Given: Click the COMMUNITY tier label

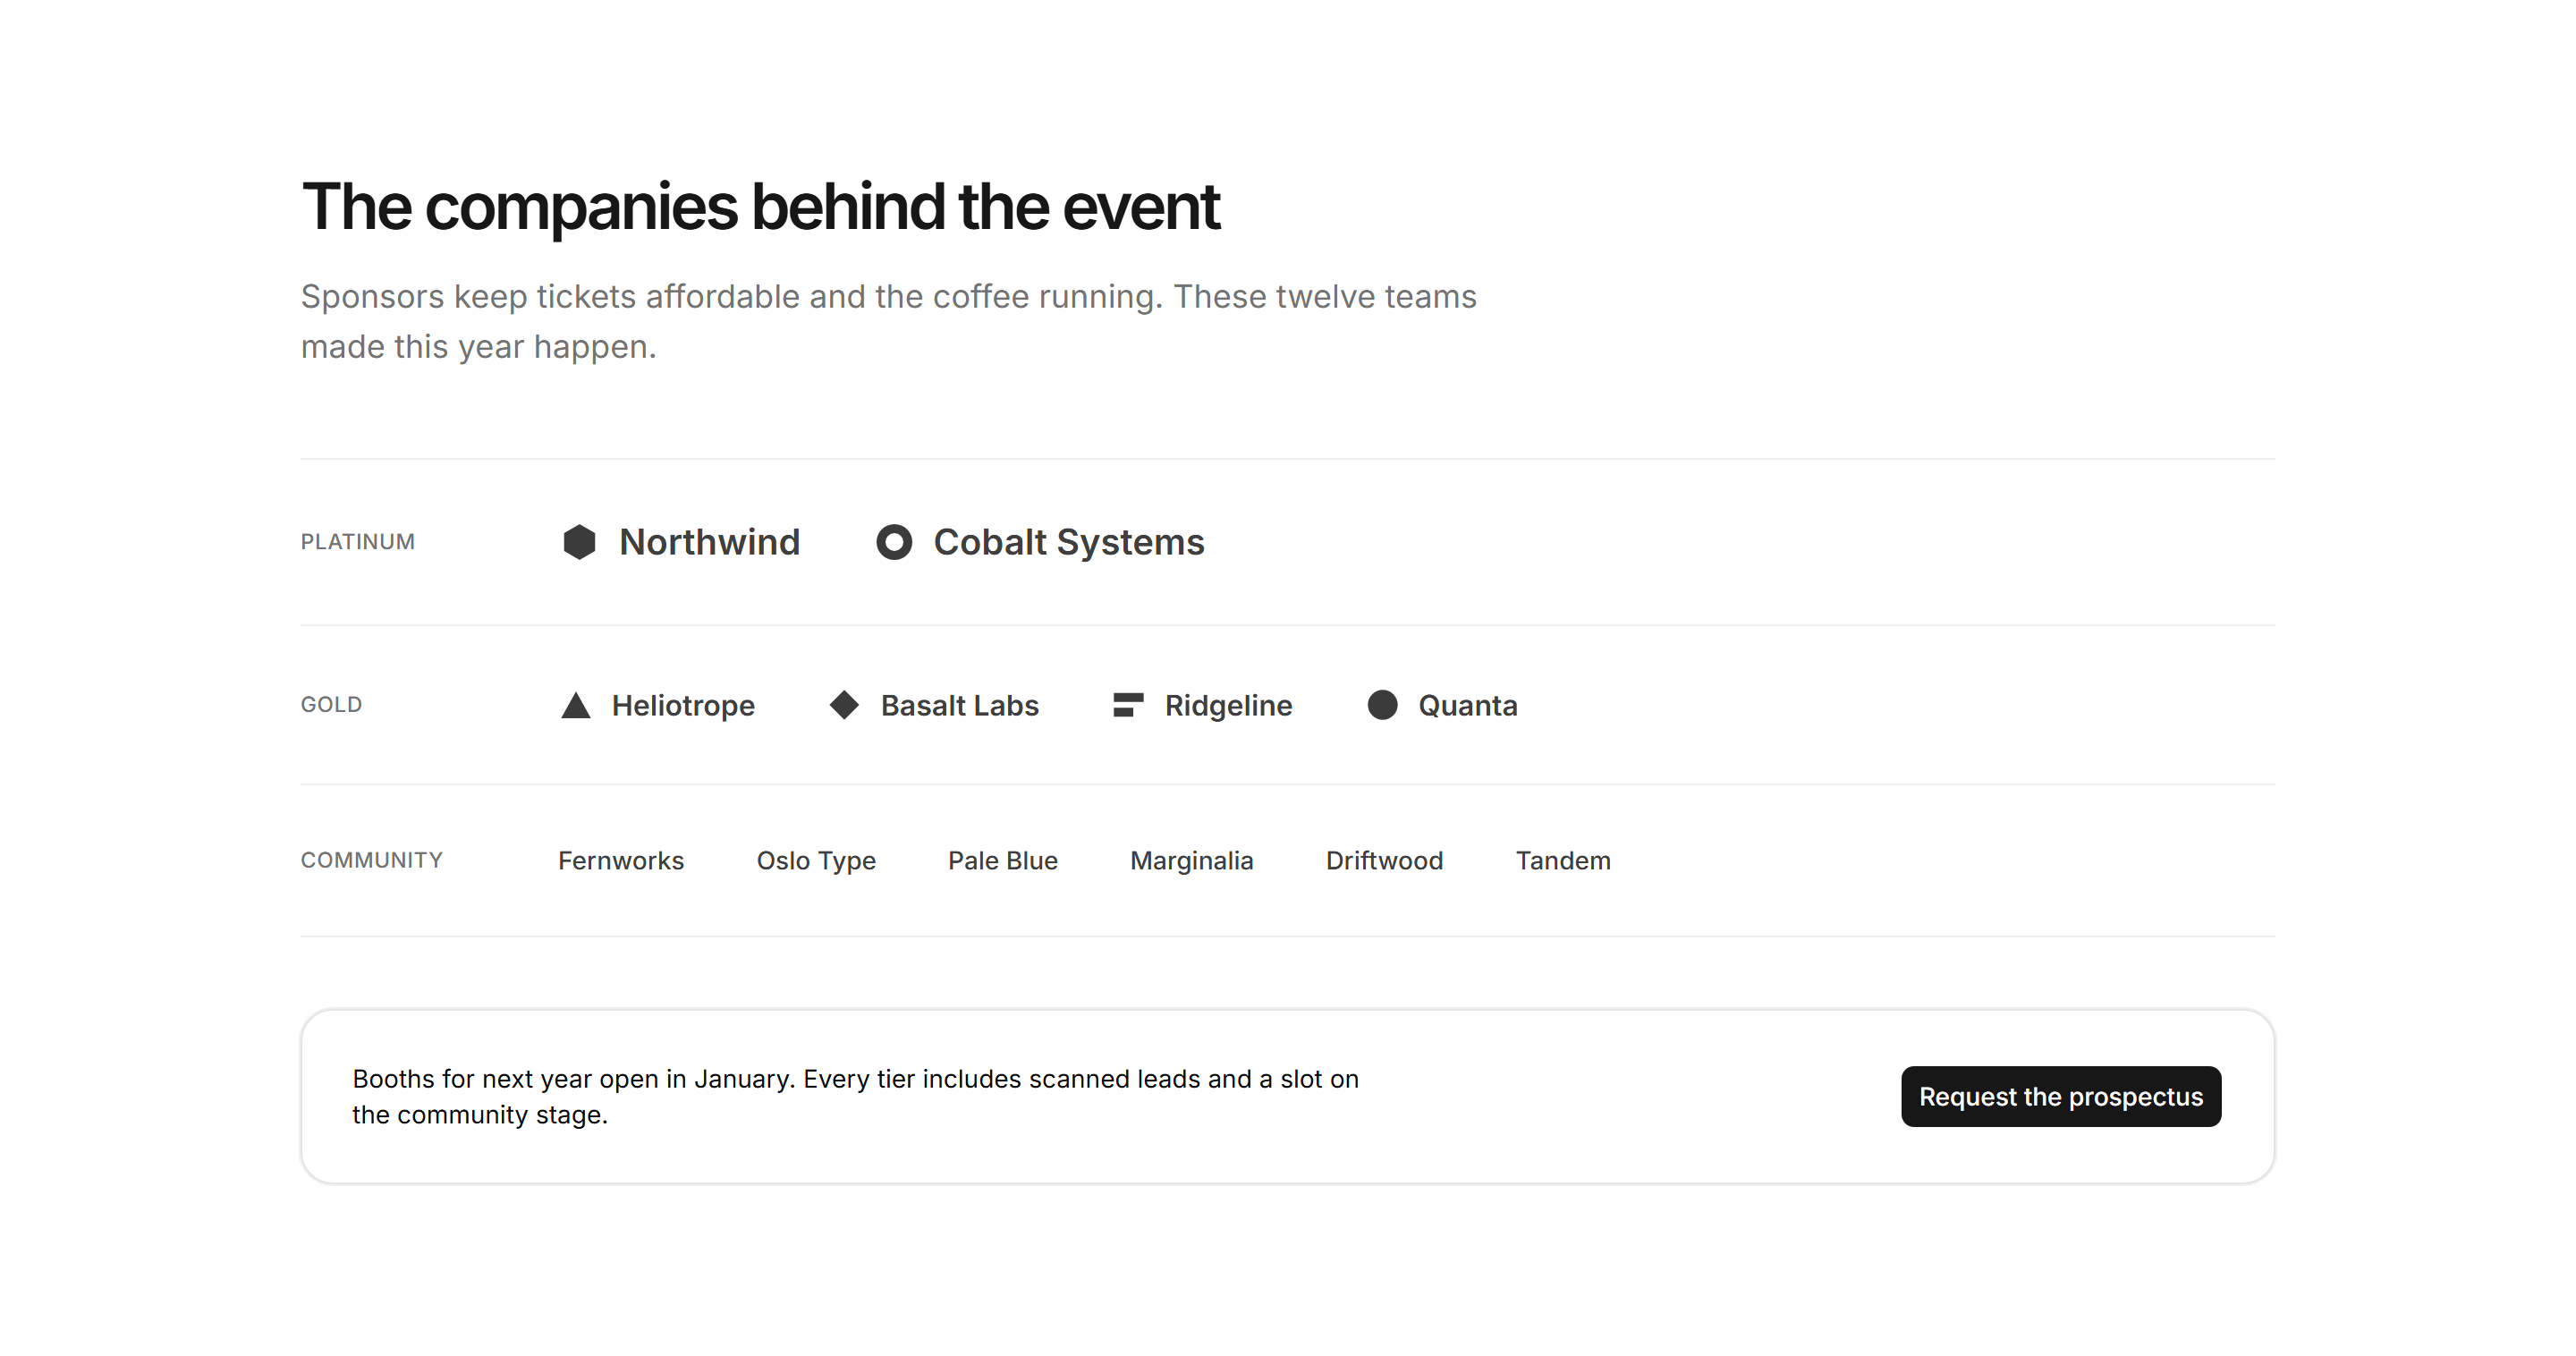Looking at the screenshot, I should click(x=372, y=861).
